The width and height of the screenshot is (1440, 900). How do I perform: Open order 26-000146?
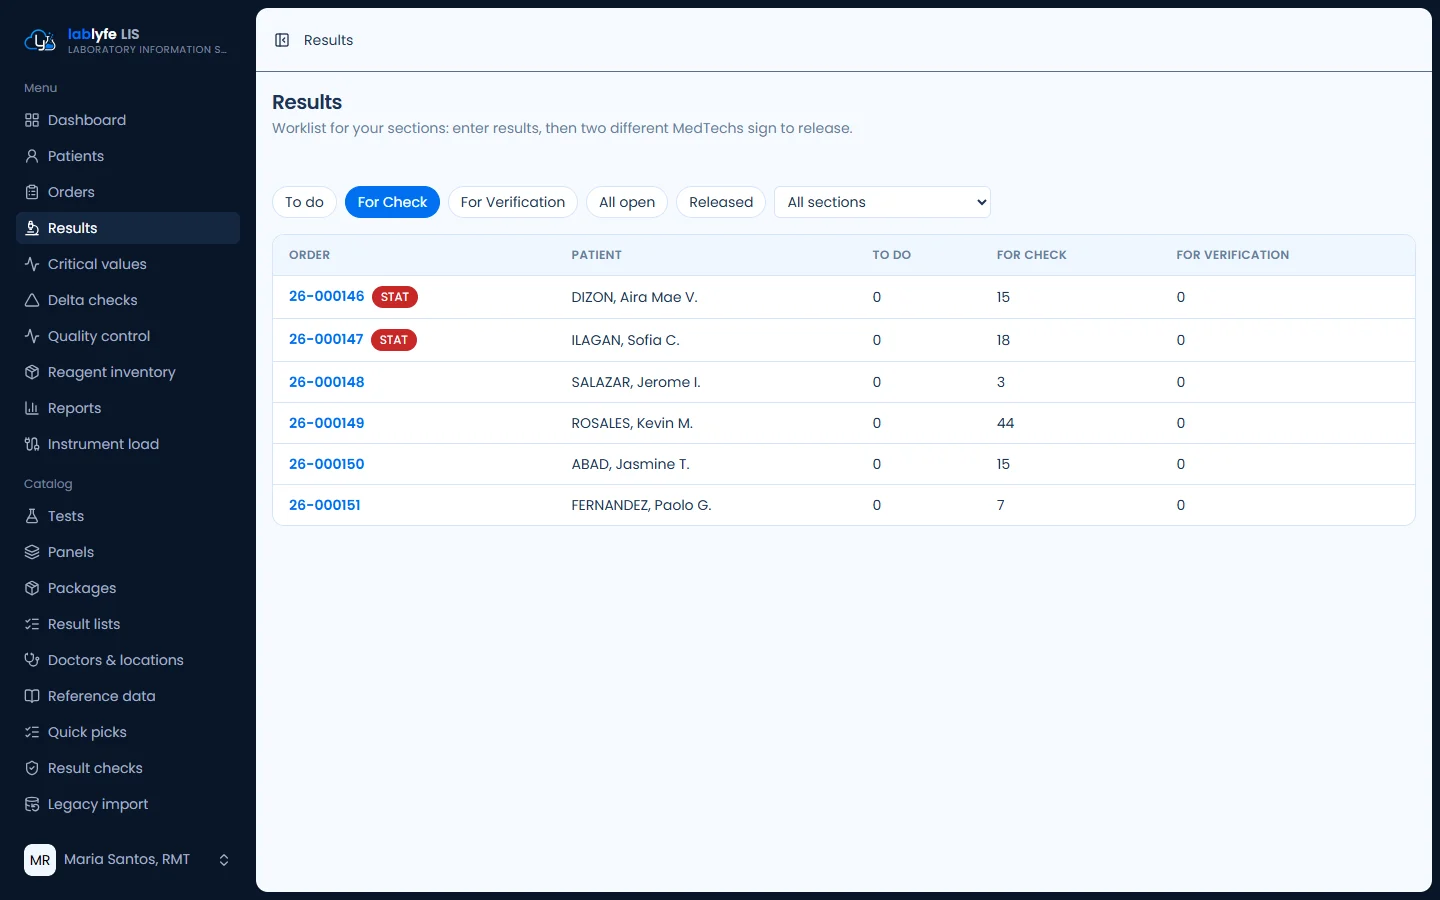326,297
